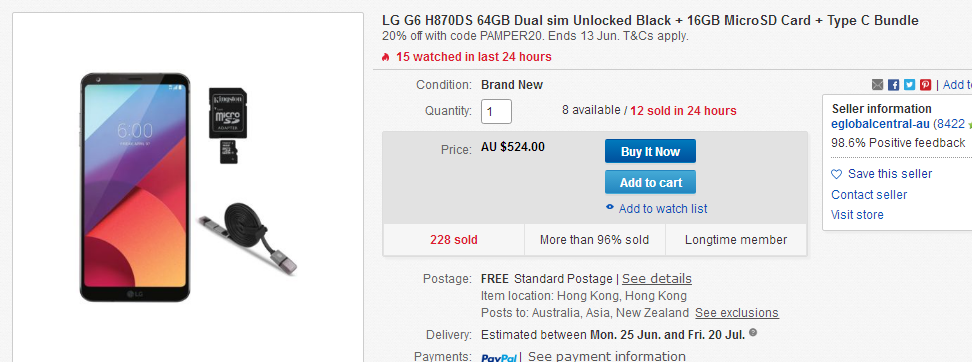
Task: Focus the Quantity input box
Action: [x=496, y=112]
